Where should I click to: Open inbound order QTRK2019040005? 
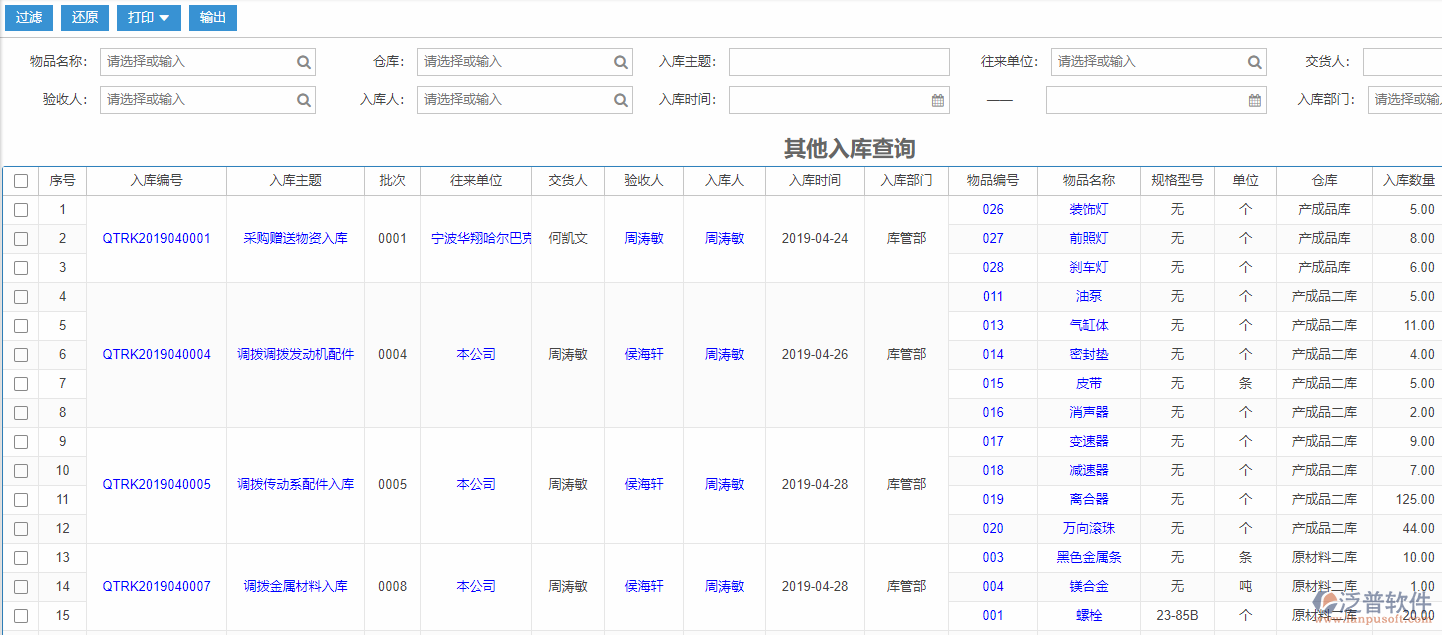tap(155, 484)
